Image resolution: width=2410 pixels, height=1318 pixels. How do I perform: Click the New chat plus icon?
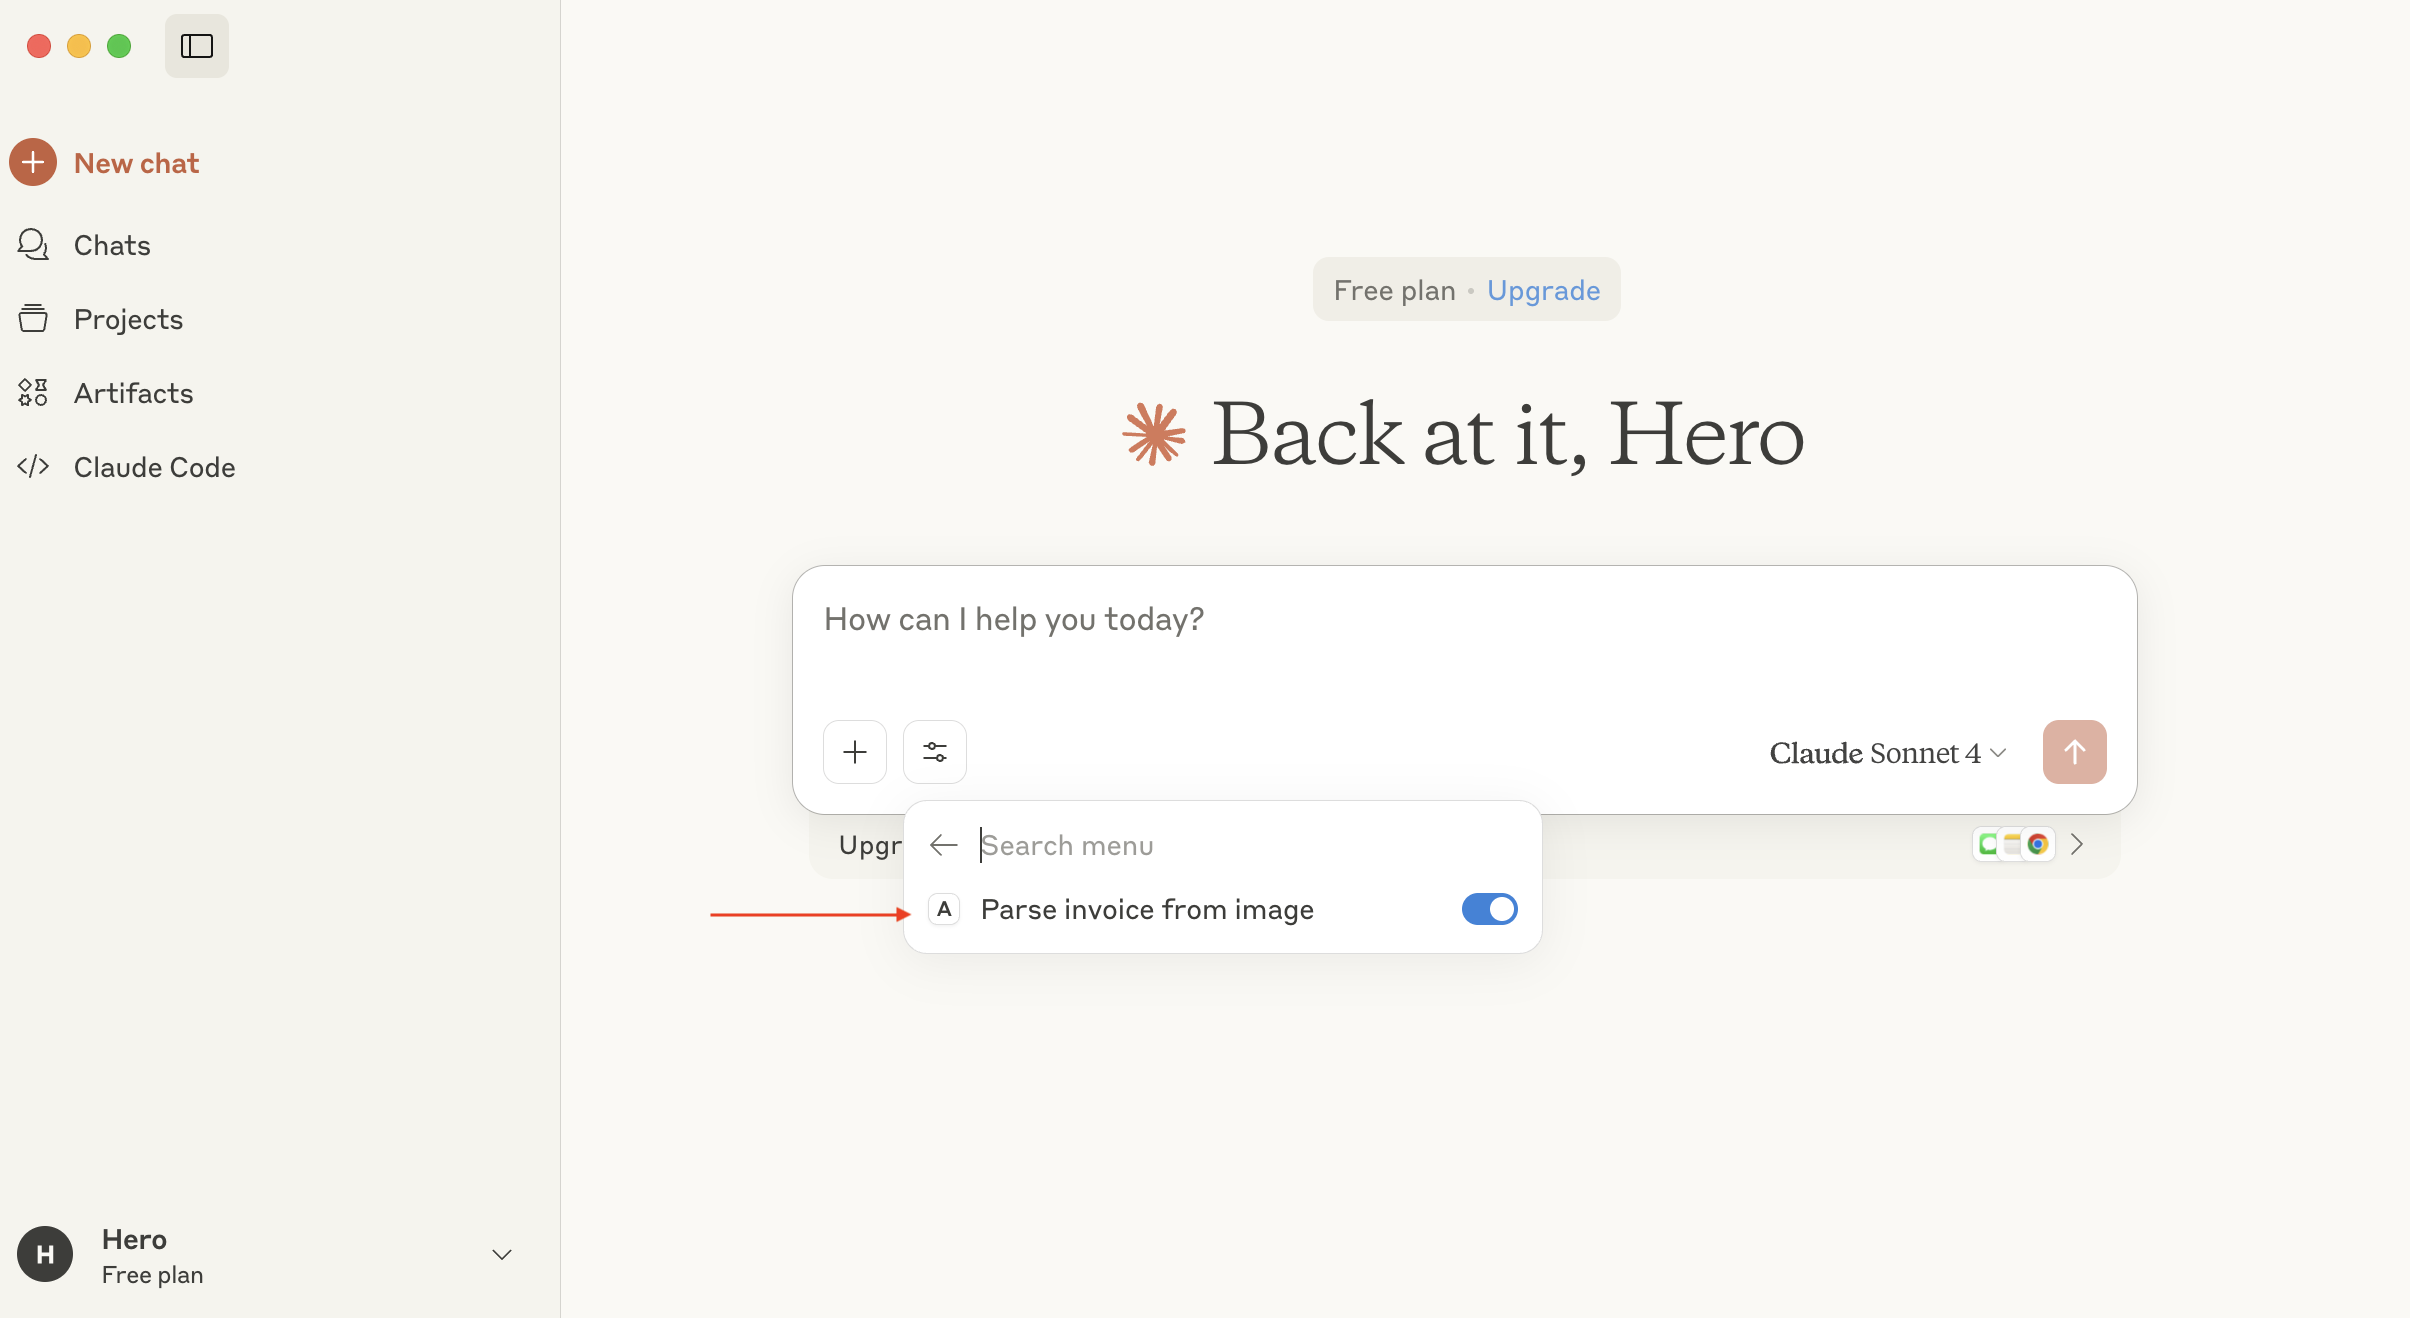tap(33, 162)
